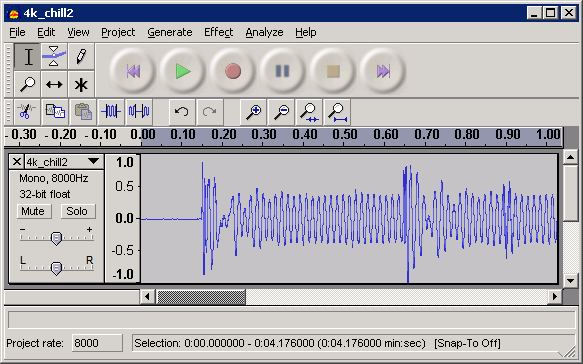Select the Time Shift tool

point(54,84)
